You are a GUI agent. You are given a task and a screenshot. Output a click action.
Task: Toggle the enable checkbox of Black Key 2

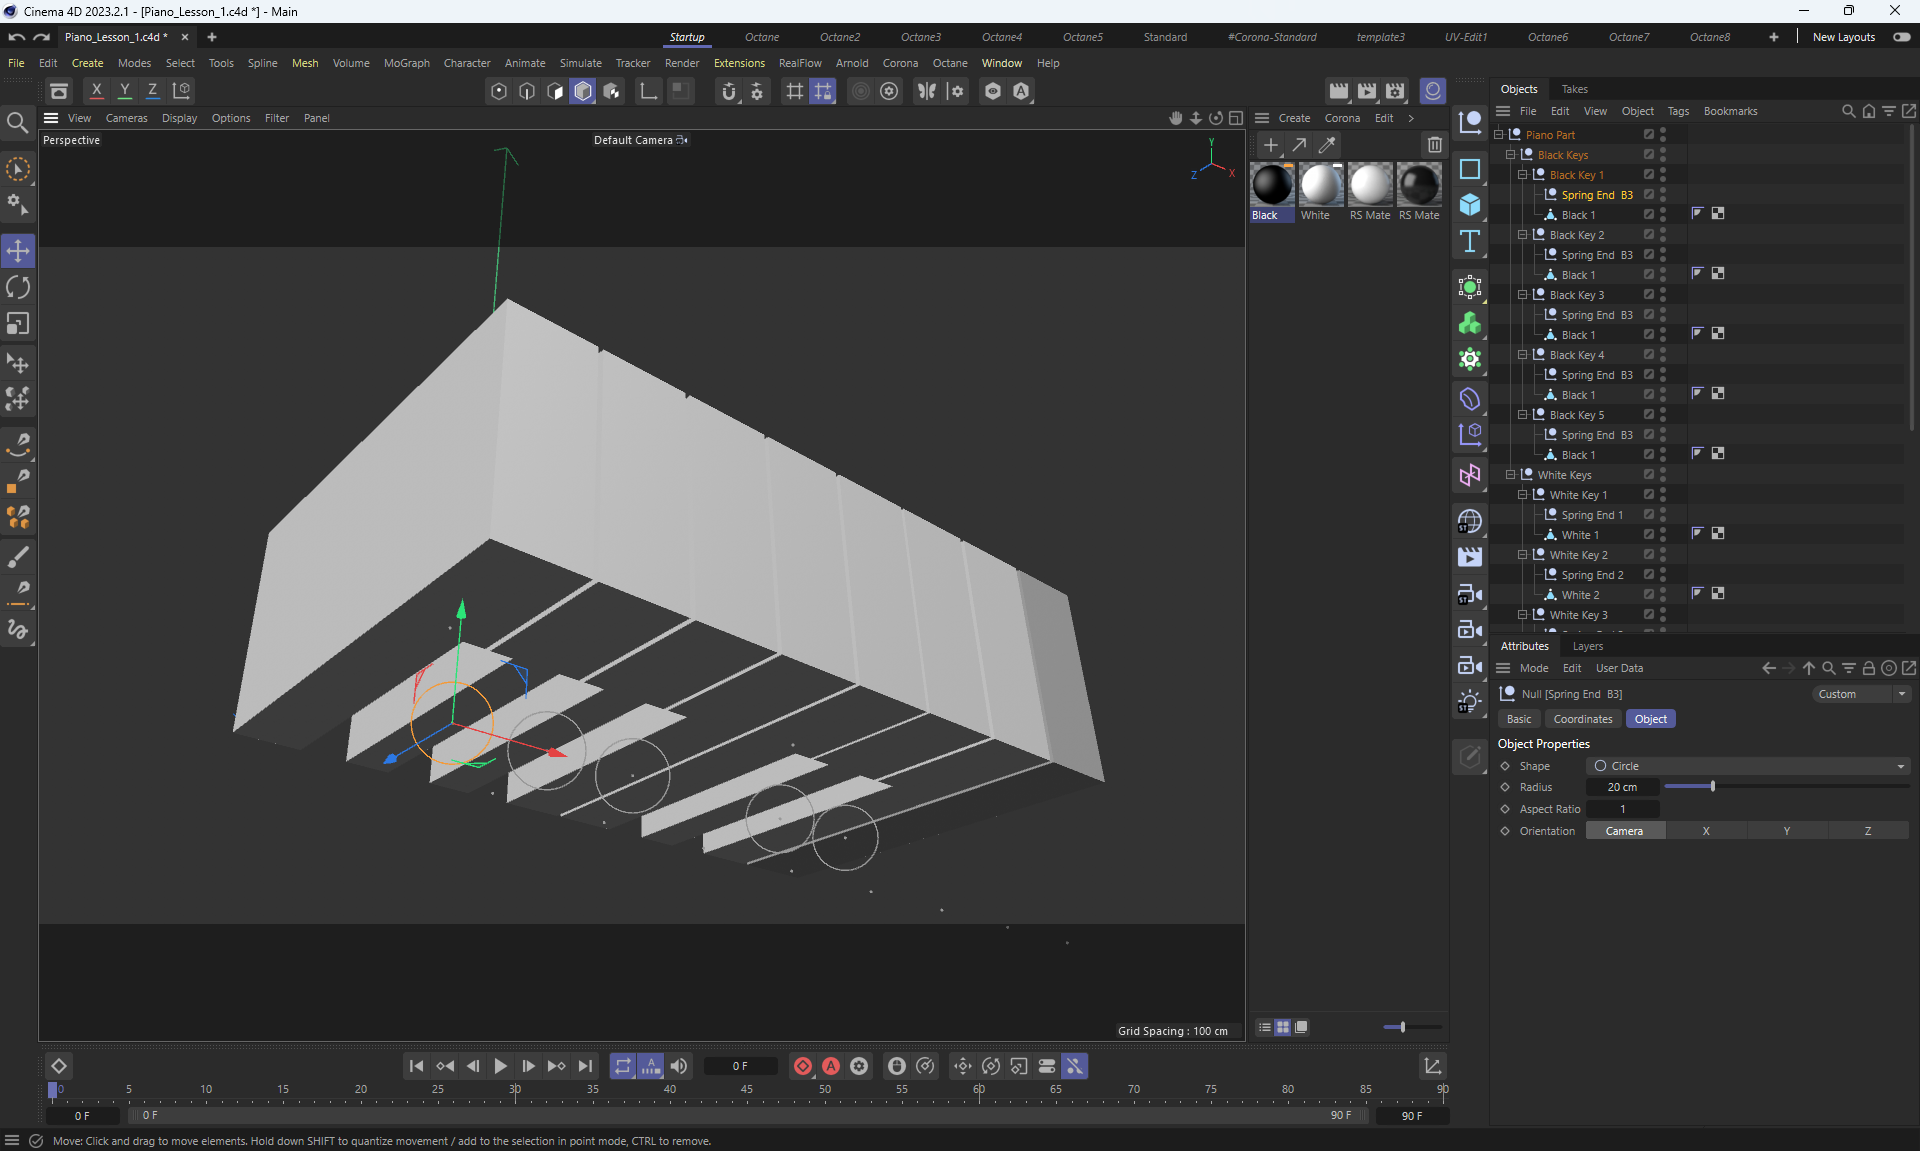click(x=1649, y=235)
